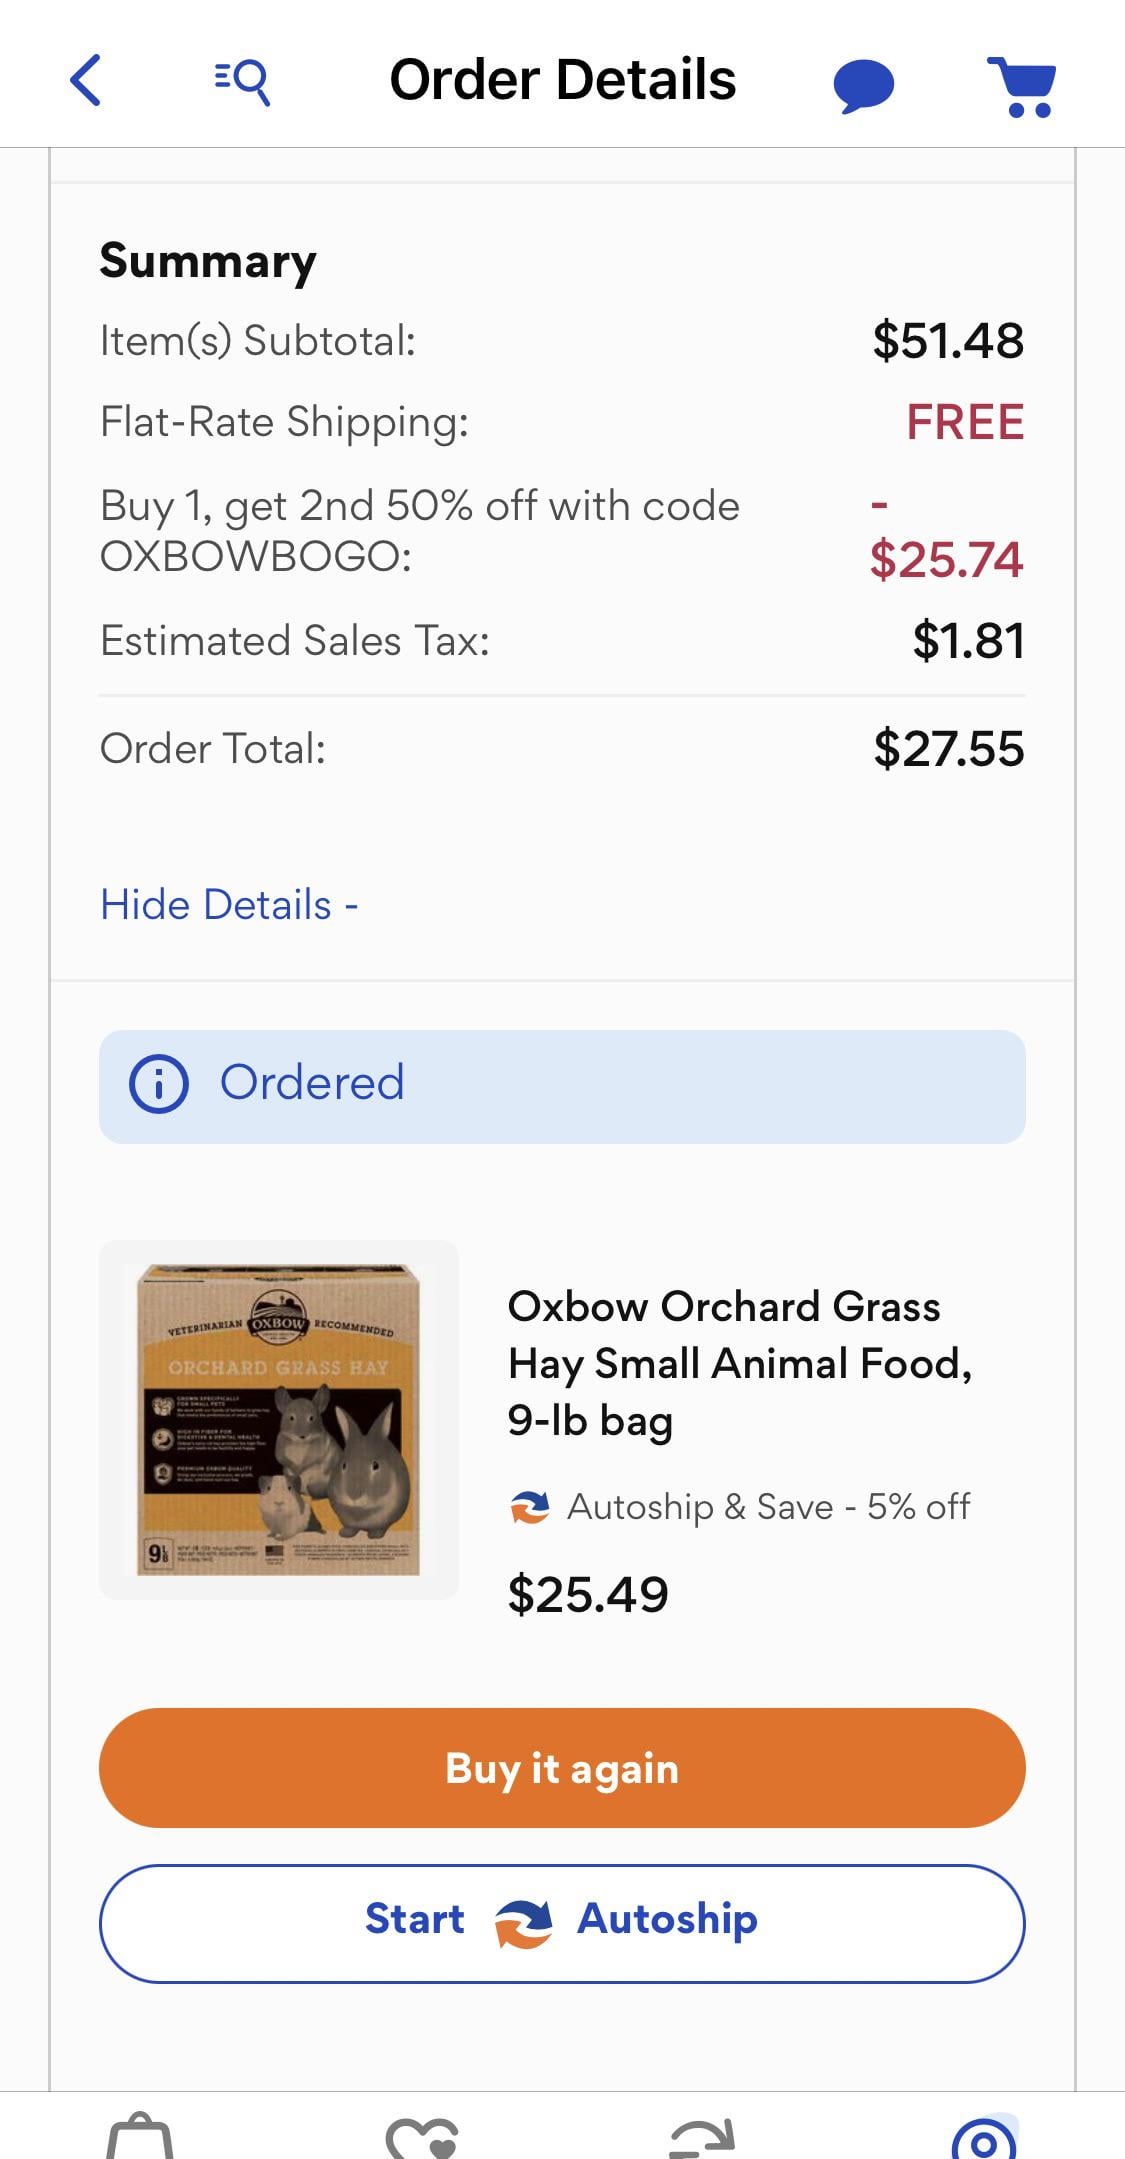1125x2159 pixels.
Task: Open the search icon in header
Action: click(243, 81)
